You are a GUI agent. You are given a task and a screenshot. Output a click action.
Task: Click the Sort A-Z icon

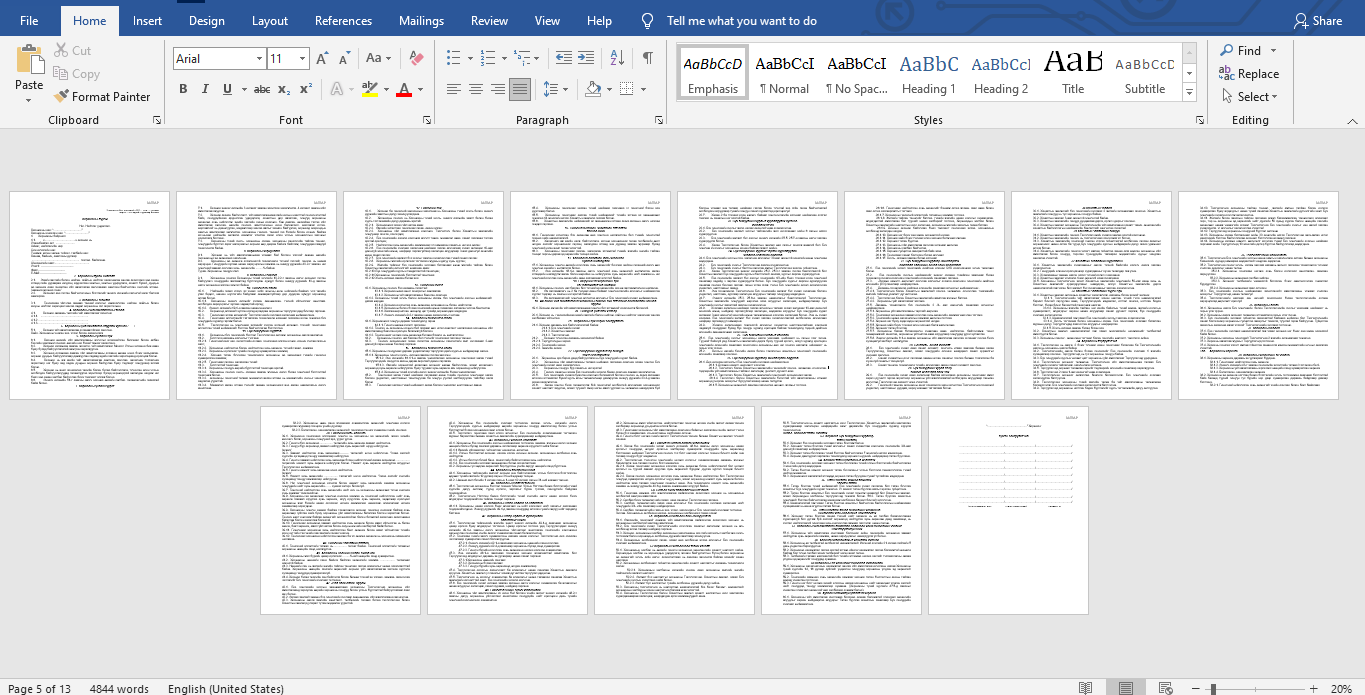[619, 59]
